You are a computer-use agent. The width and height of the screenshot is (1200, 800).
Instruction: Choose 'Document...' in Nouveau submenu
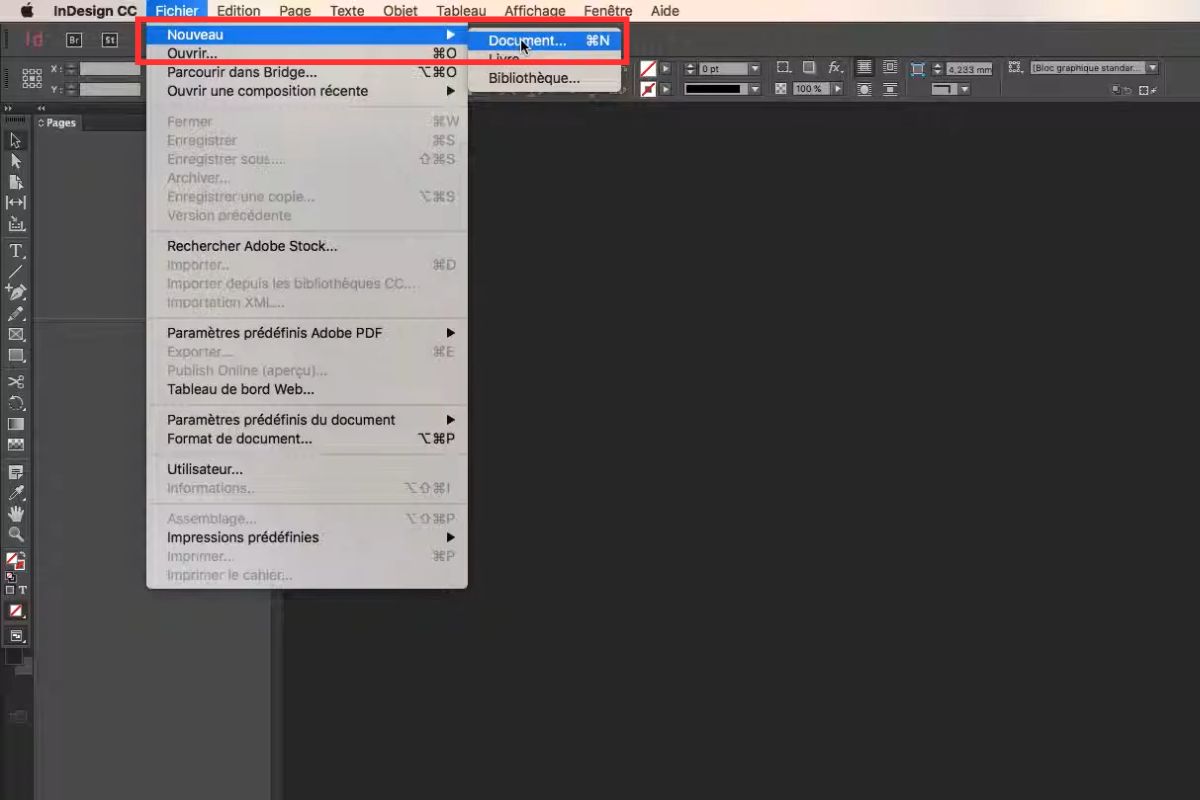[545, 41]
